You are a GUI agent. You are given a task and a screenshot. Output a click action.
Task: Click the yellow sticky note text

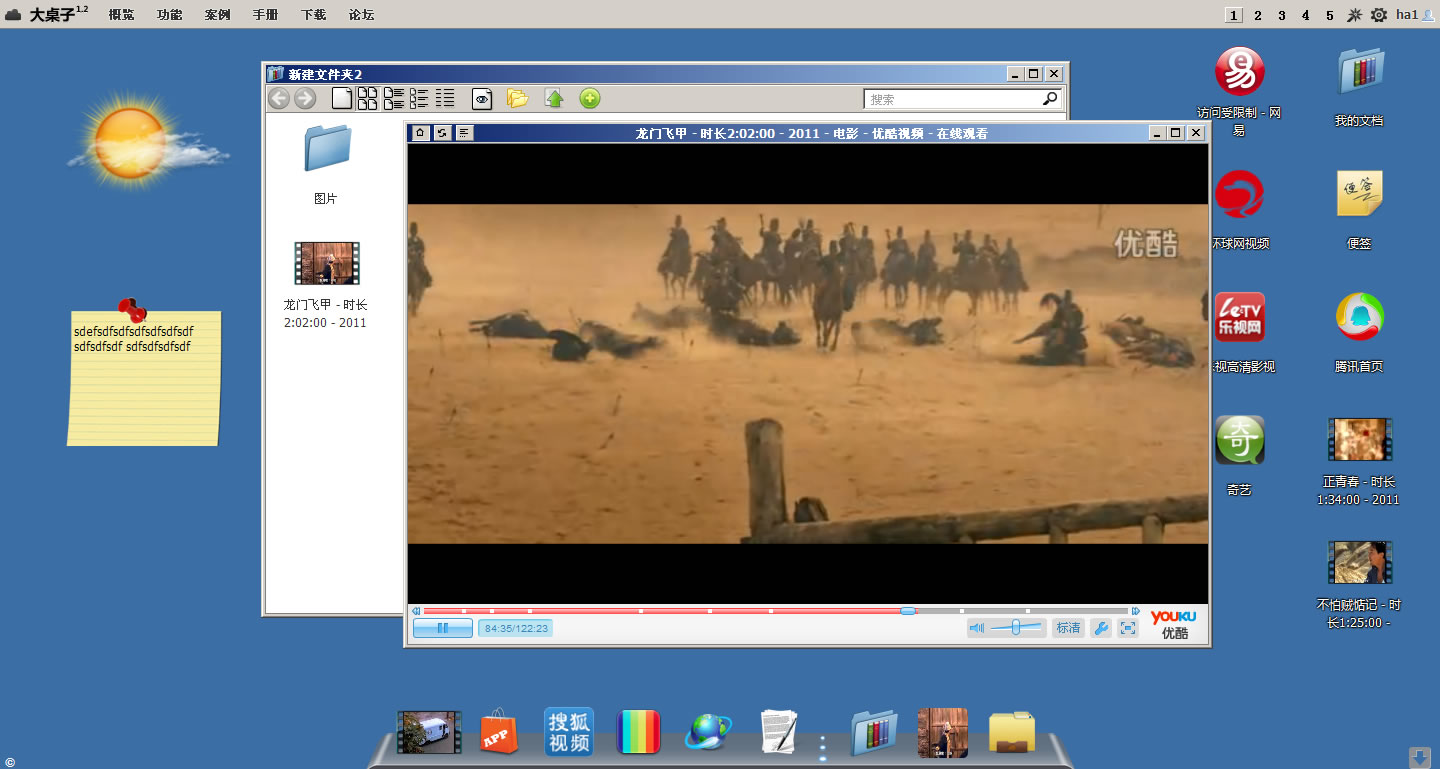(134, 339)
